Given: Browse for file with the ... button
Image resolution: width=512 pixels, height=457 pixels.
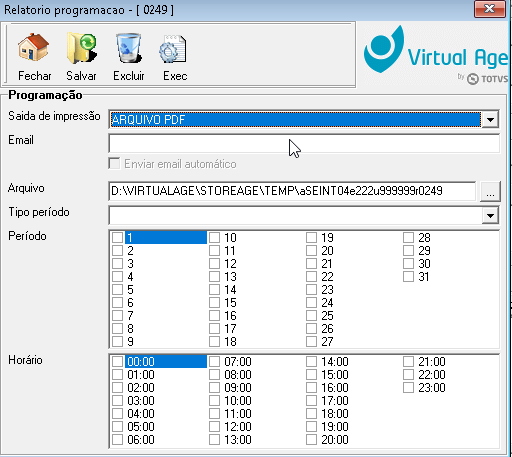Looking at the screenshot, I should (x=490, y=191).
